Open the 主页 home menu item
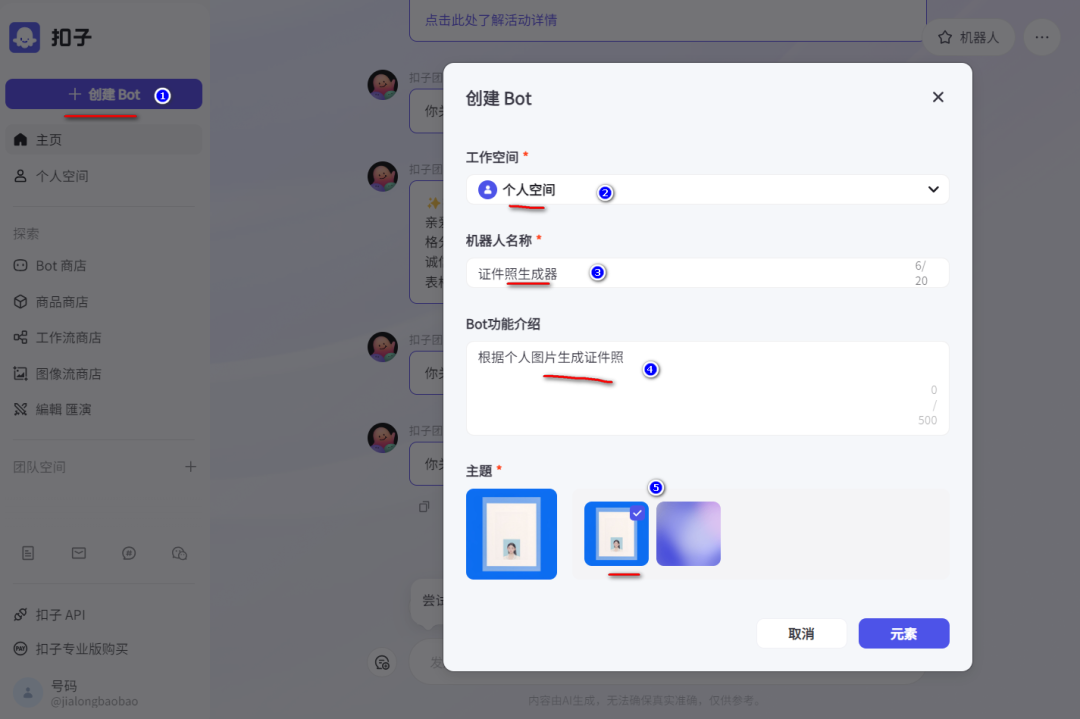Screen dimensions: 1080x719 tap(103, 140)
